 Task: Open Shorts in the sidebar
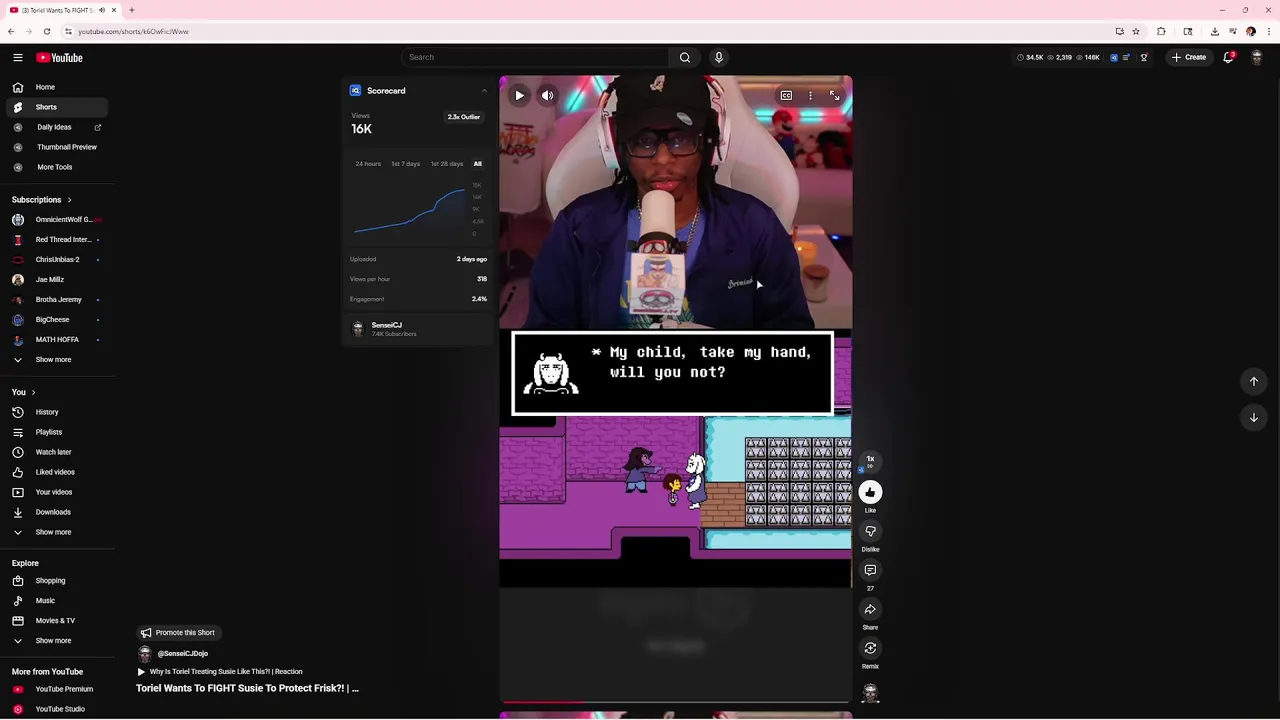pos(58,107)
